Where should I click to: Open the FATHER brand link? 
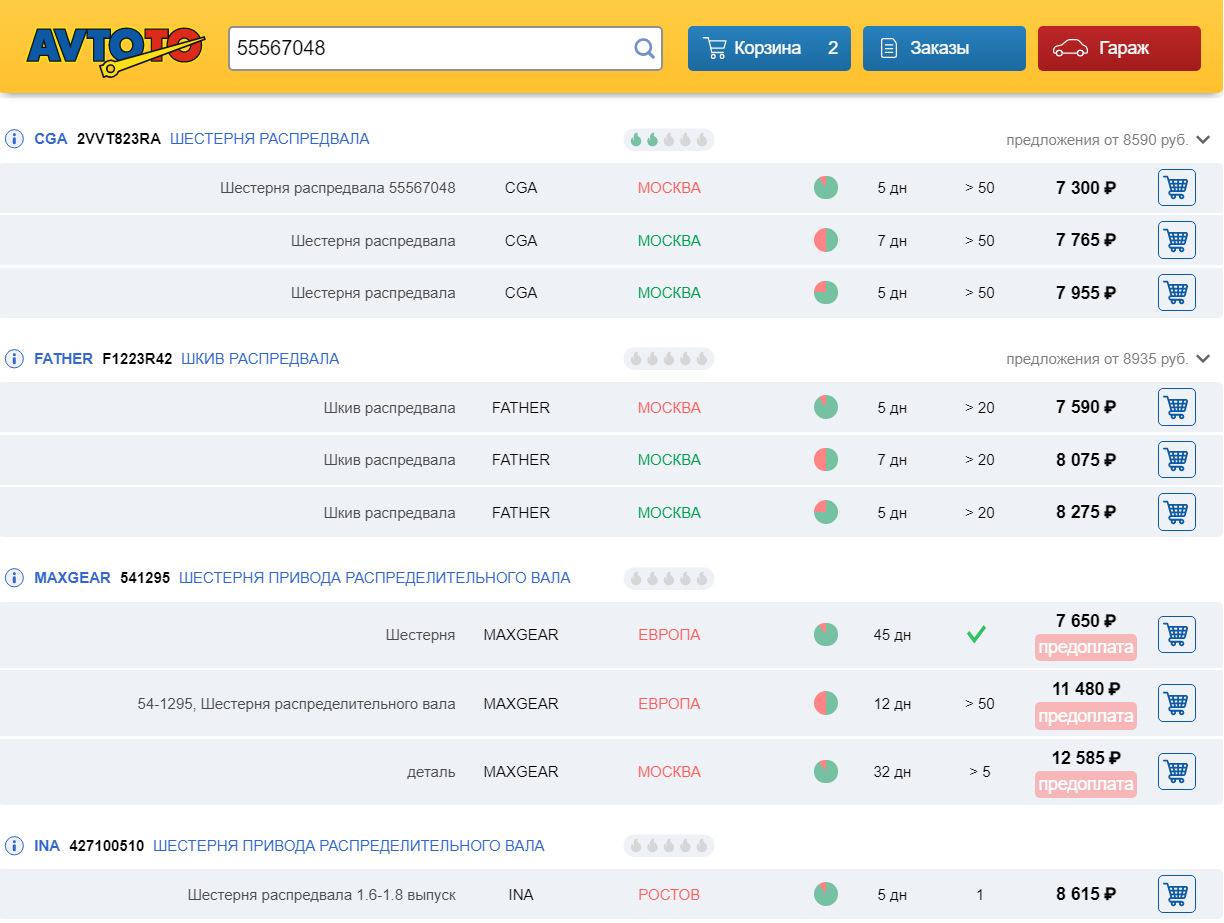63,359
